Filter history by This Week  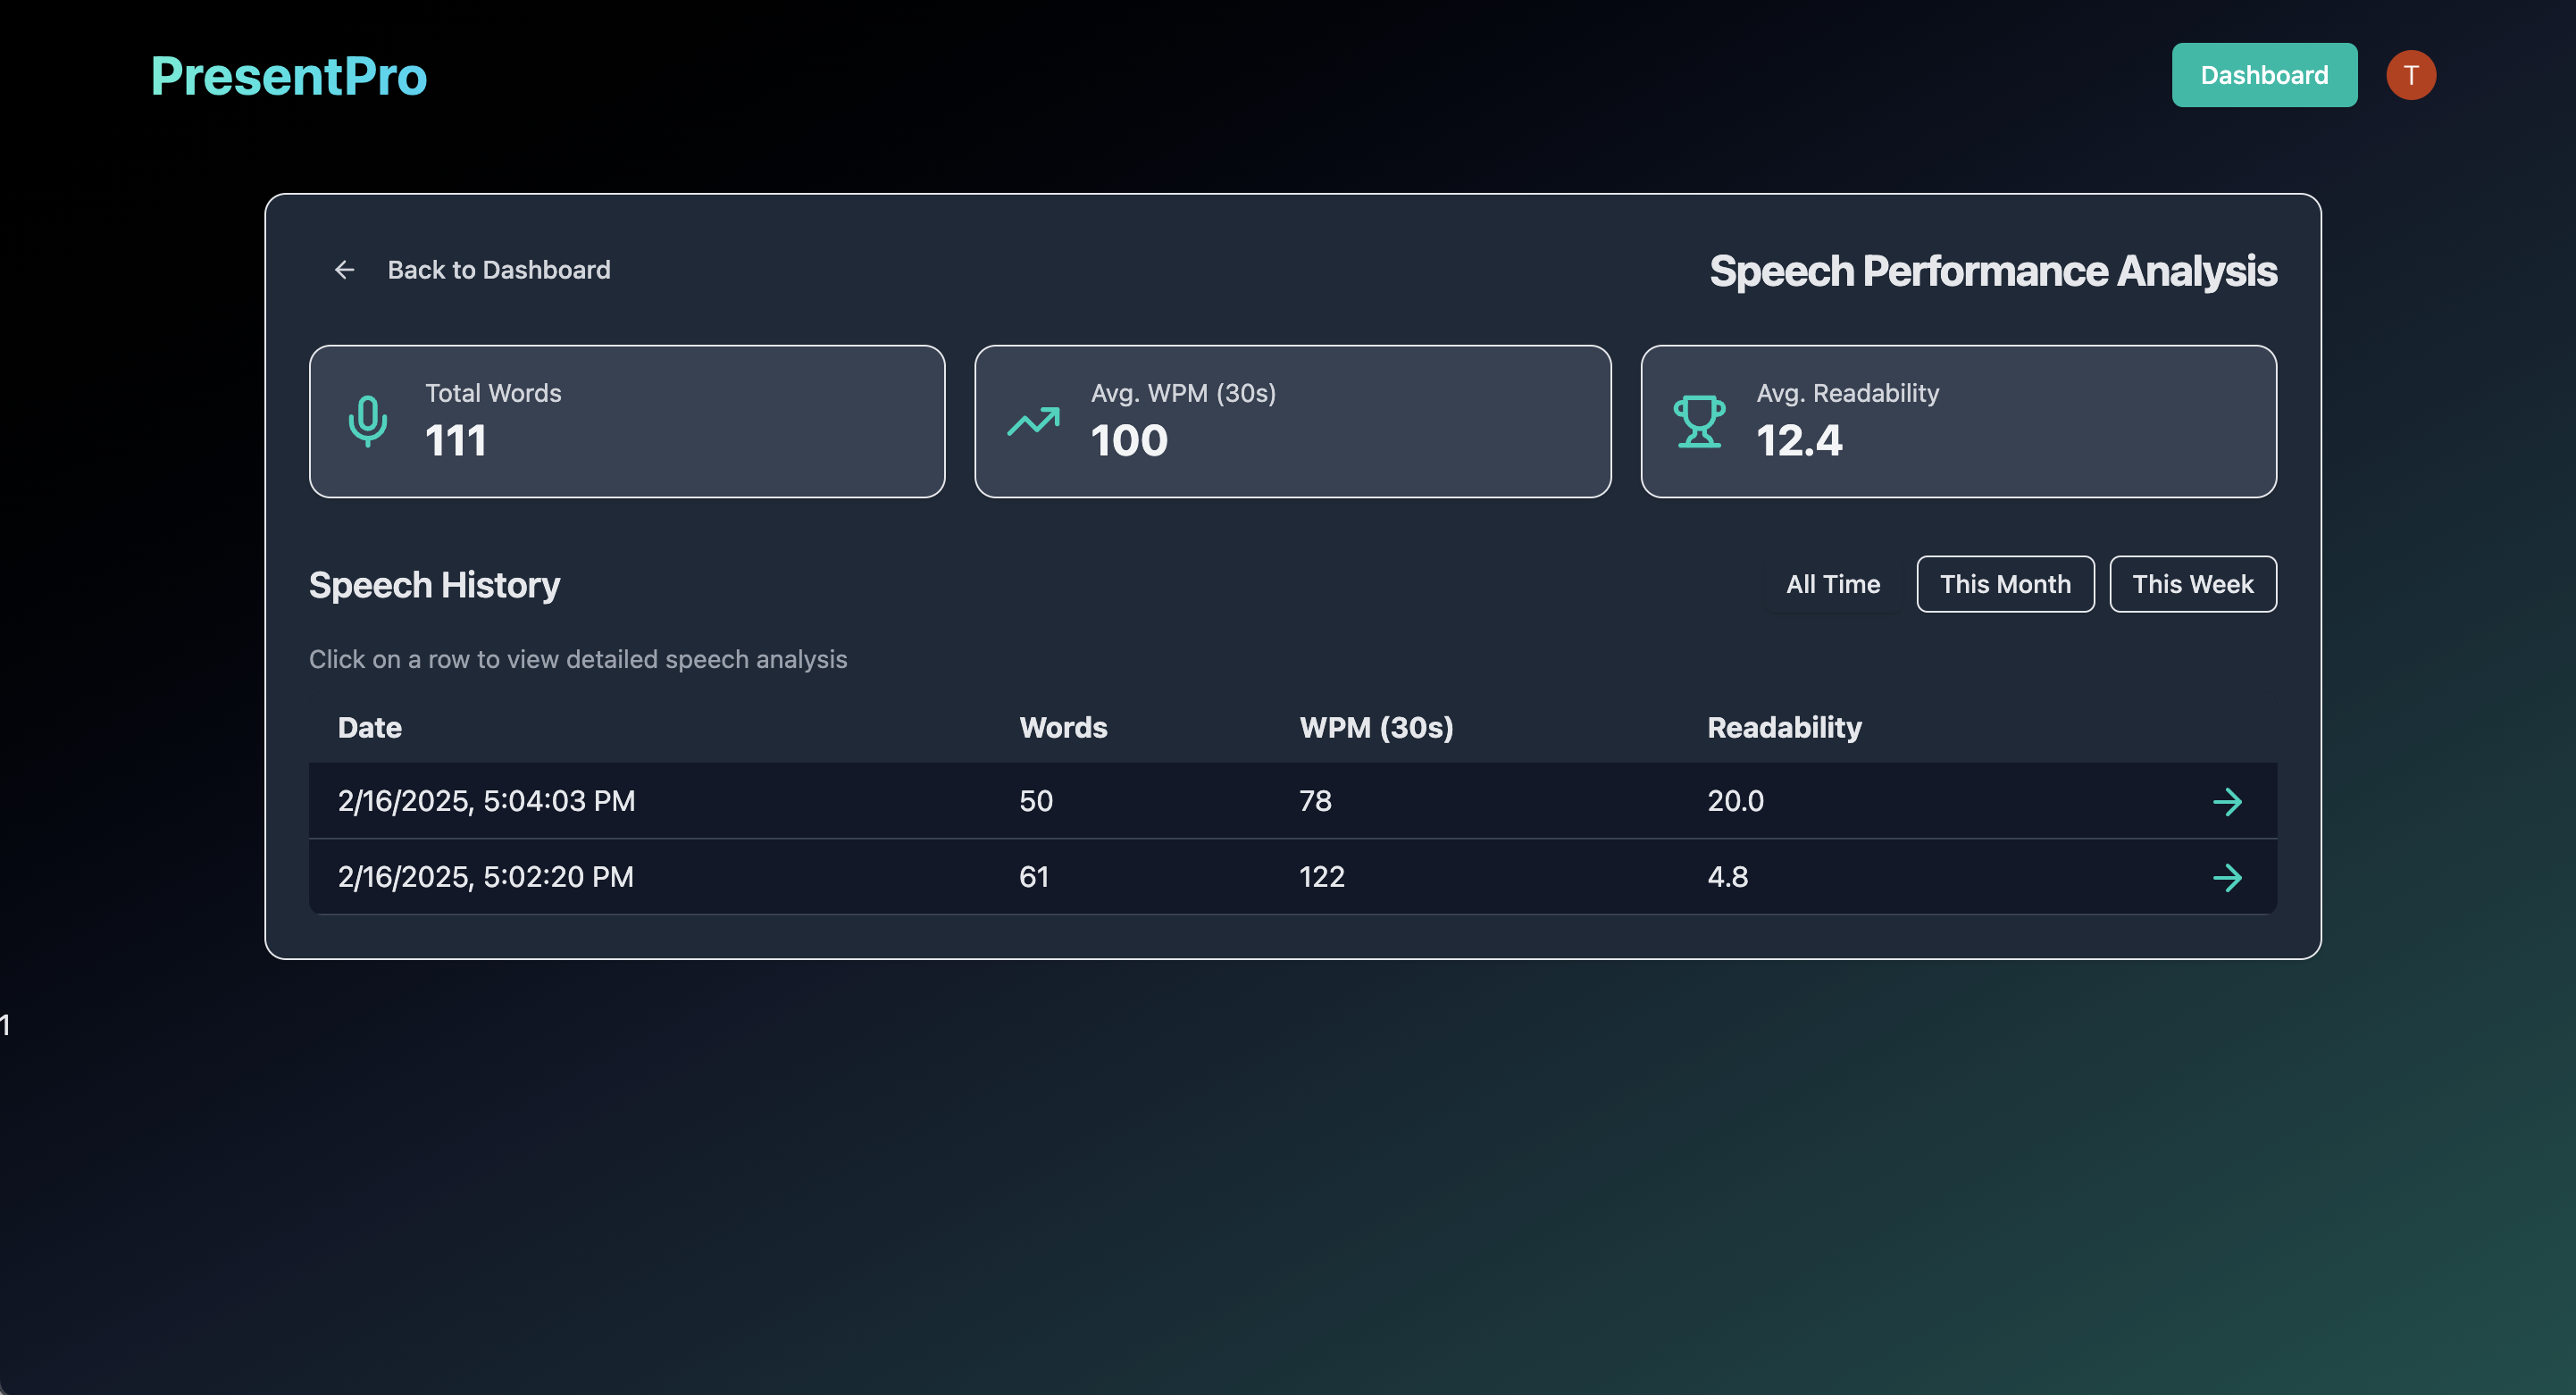[x=2192, y=584]
